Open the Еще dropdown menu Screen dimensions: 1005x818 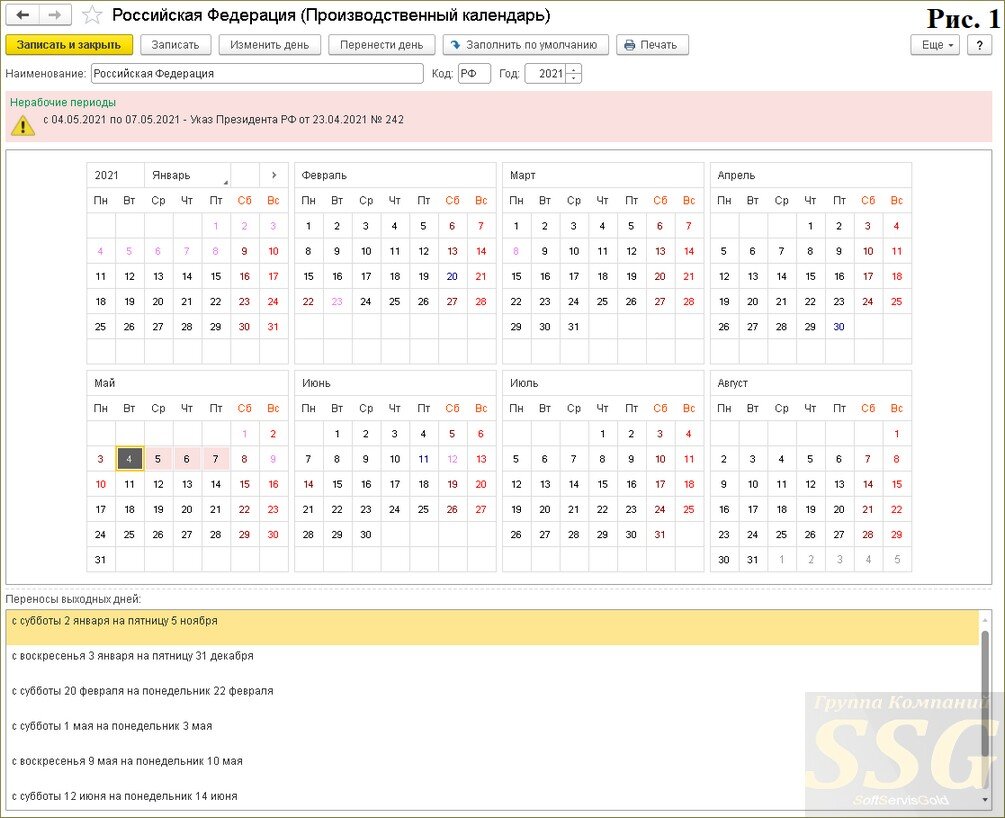[x=934, y=45]
